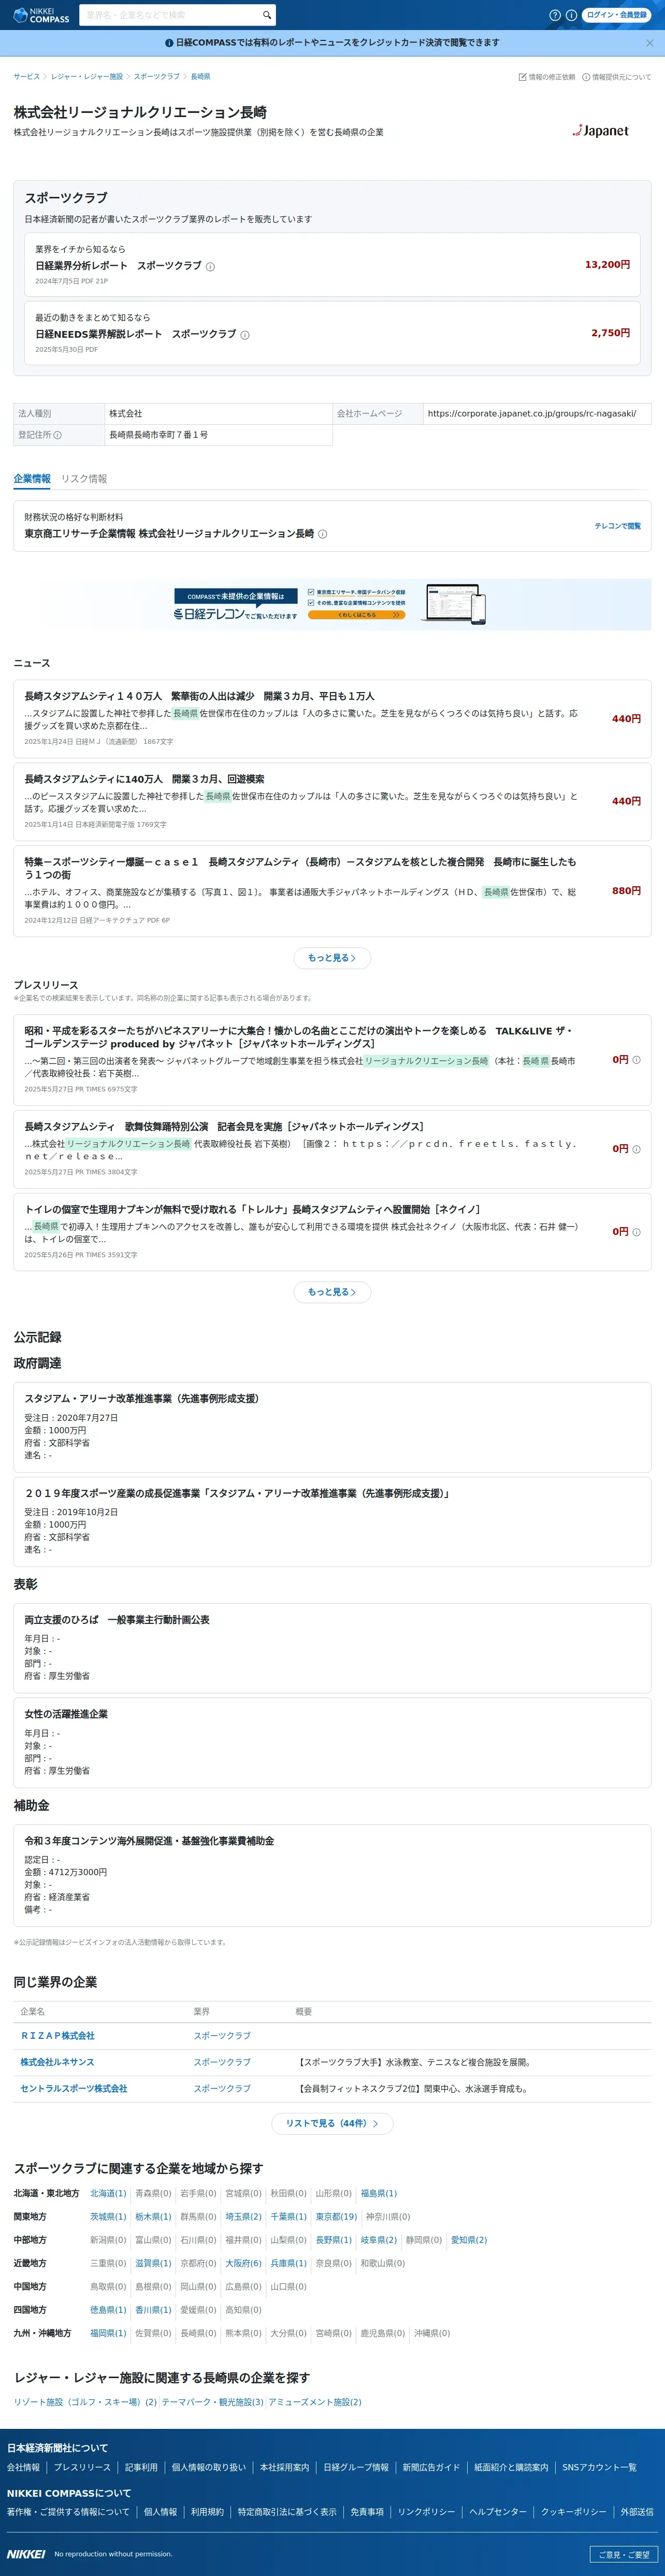This screenshot has width=665, height=2576.
Task: Select the 企業情報 tab
Action: coord(32,479)
